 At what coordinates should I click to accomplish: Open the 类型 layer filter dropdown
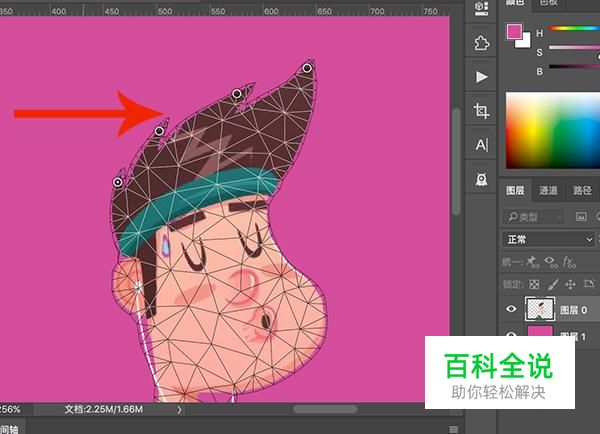(533, 217)
